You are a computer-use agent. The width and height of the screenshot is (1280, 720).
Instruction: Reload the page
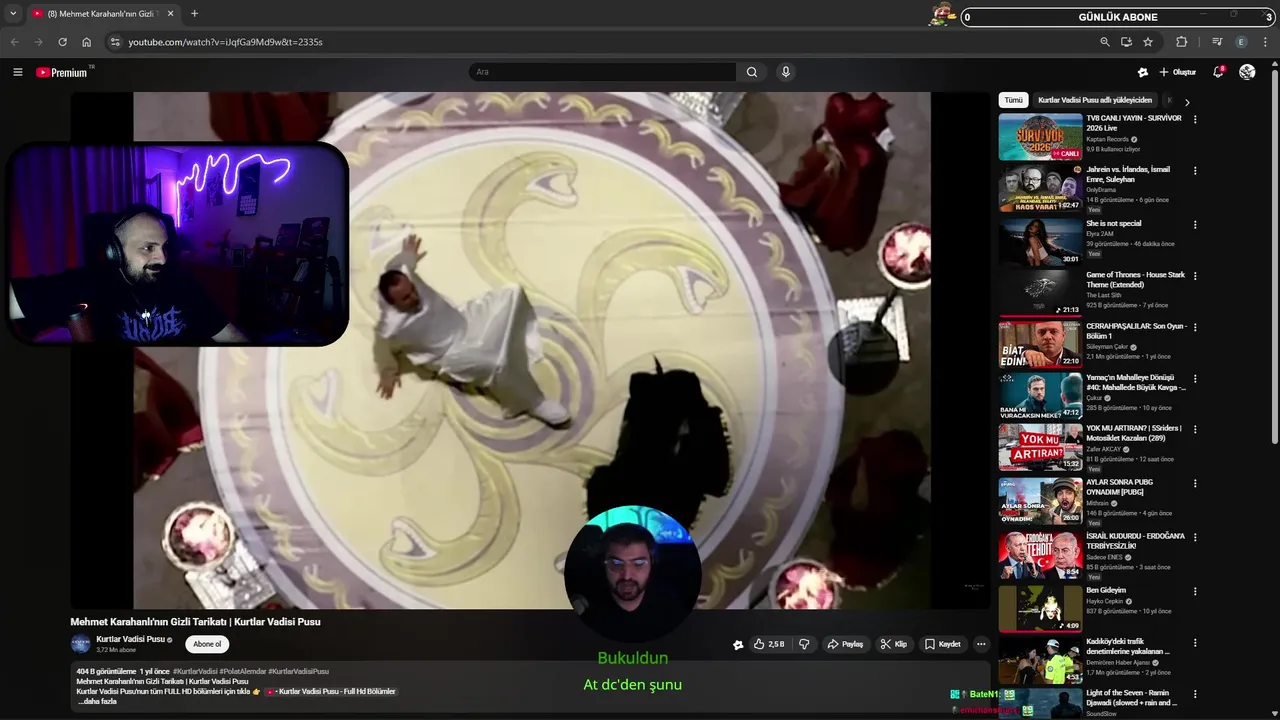click(x=62, y=42)
